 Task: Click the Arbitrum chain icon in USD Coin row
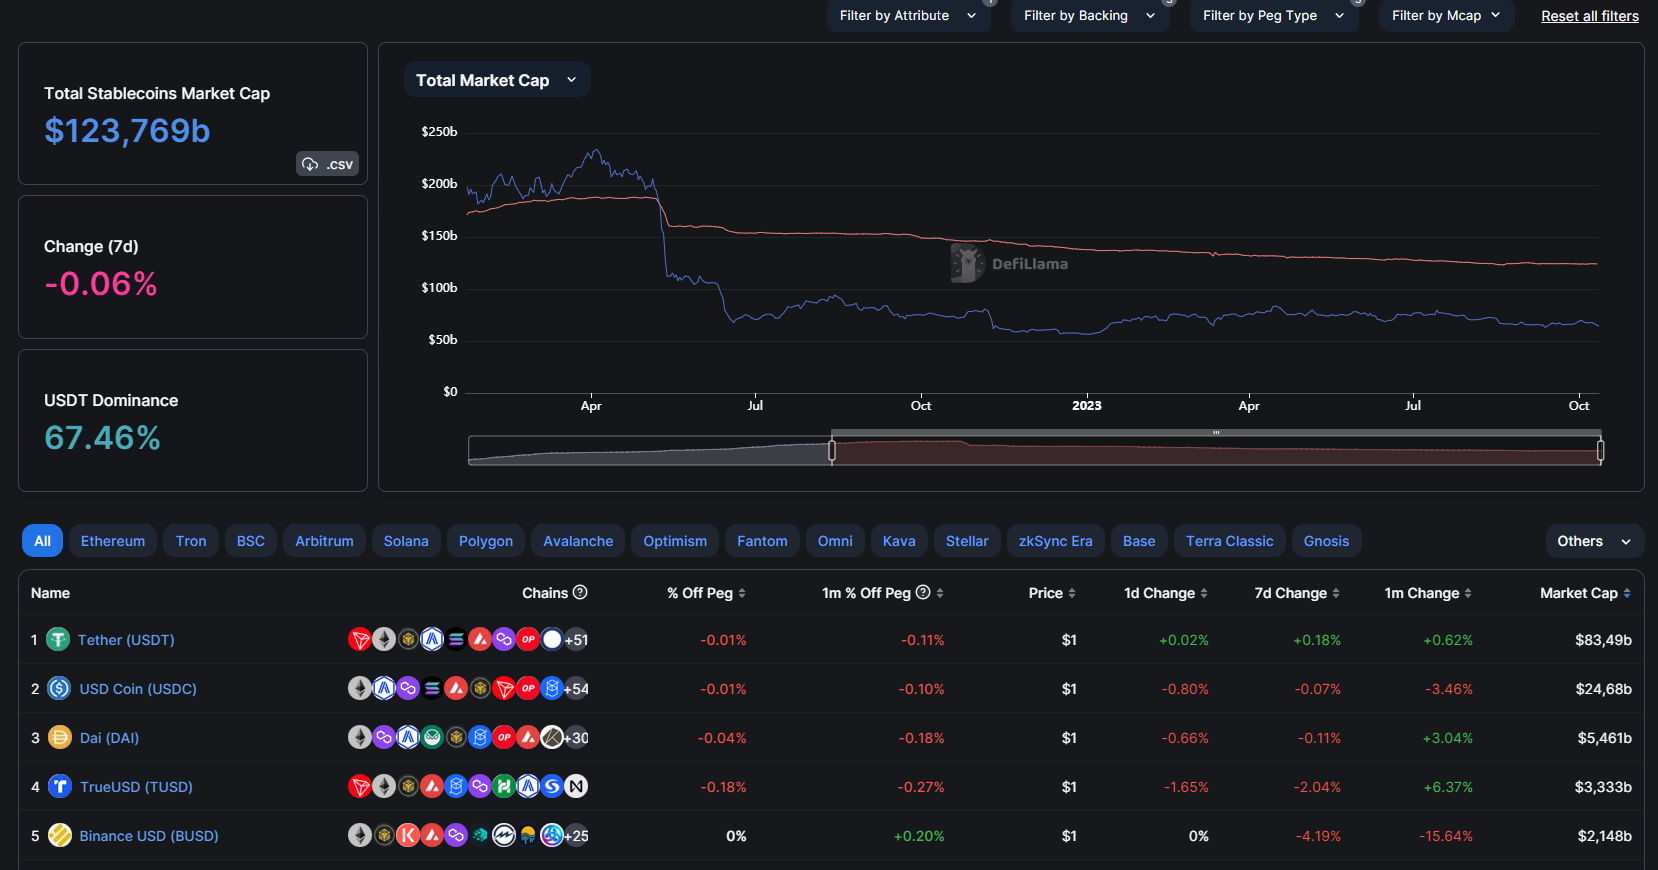(x=384, y=689)
